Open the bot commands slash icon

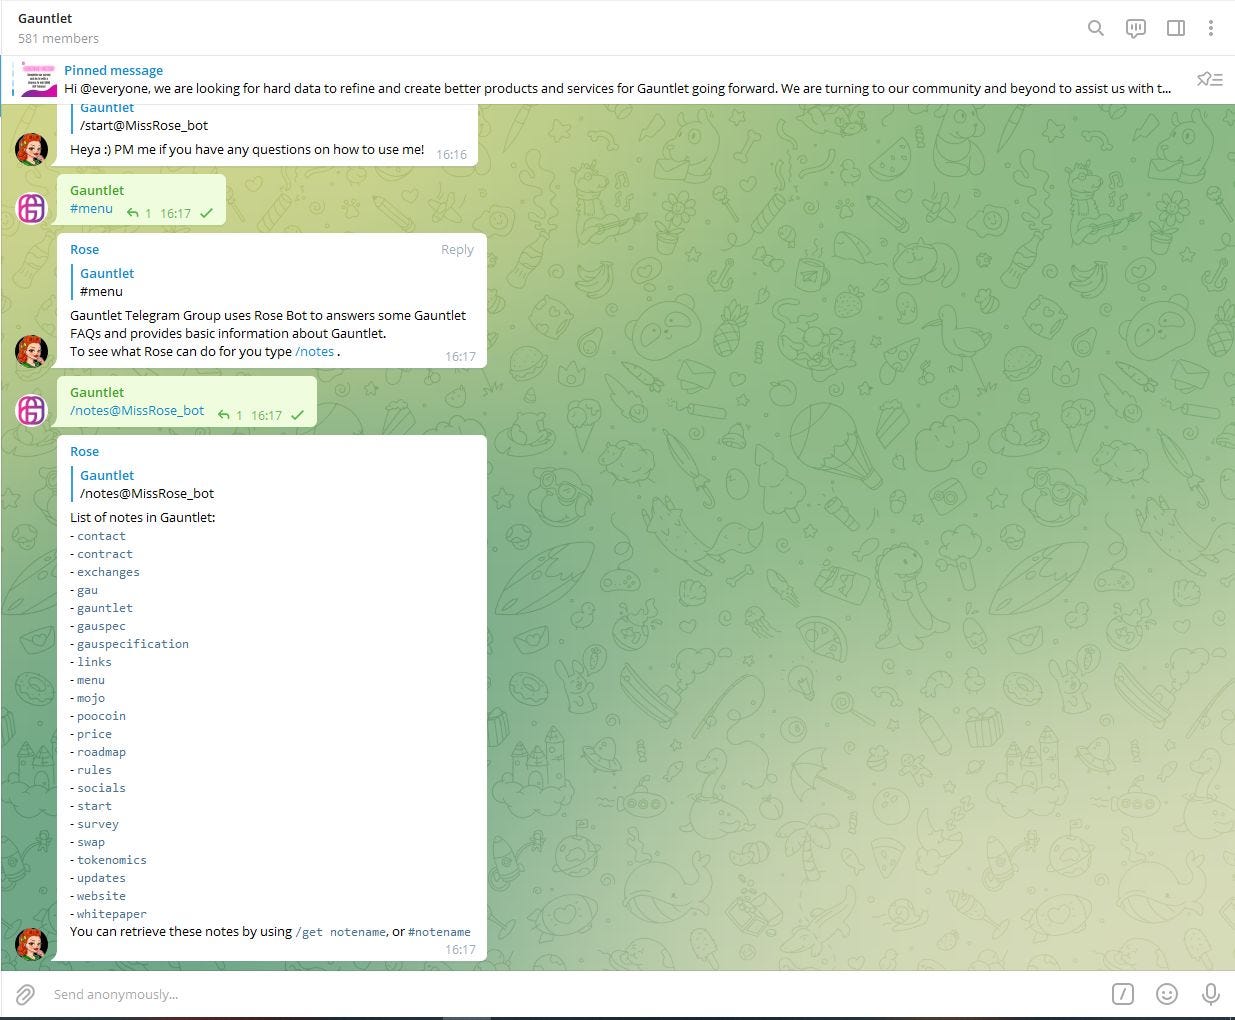click(1123, 994)
